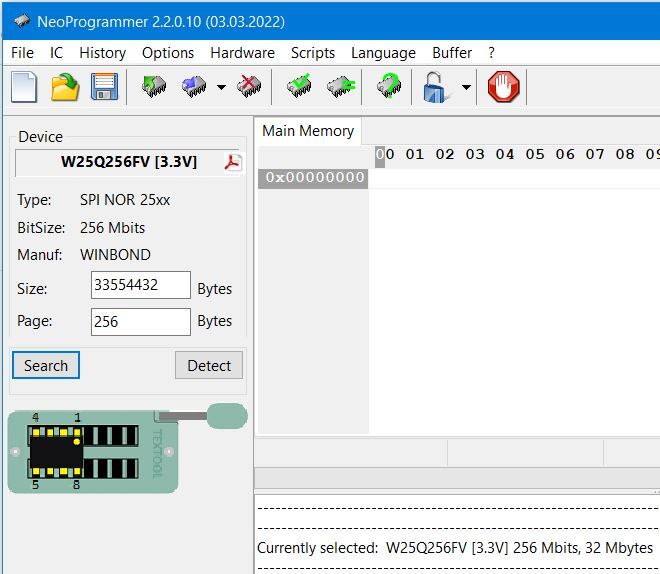Click the unlock padlock icon

coord(436,87)
